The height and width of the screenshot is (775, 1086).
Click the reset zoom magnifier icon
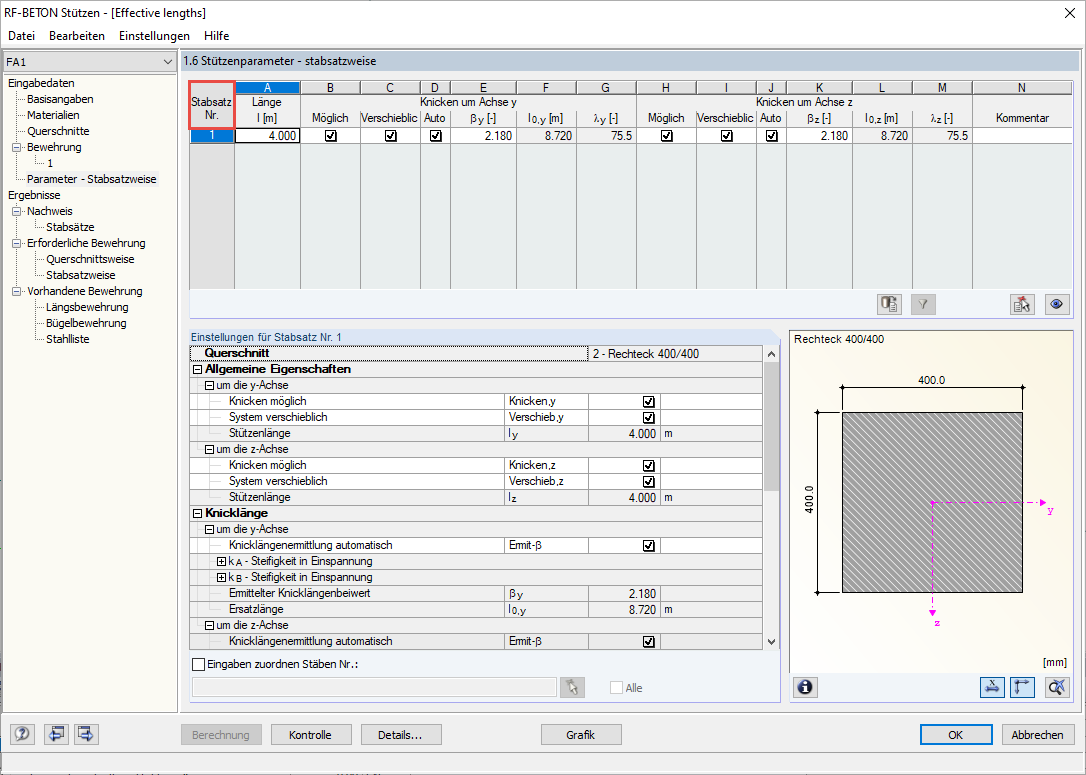coord(1057,687)
